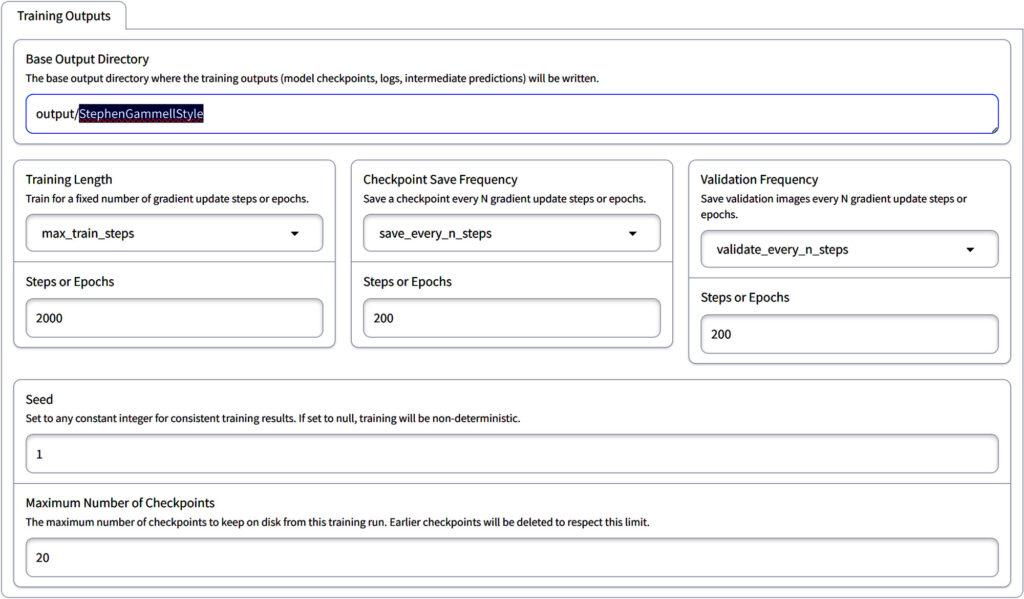Click the base output directory description text

[x=312, y=78]
